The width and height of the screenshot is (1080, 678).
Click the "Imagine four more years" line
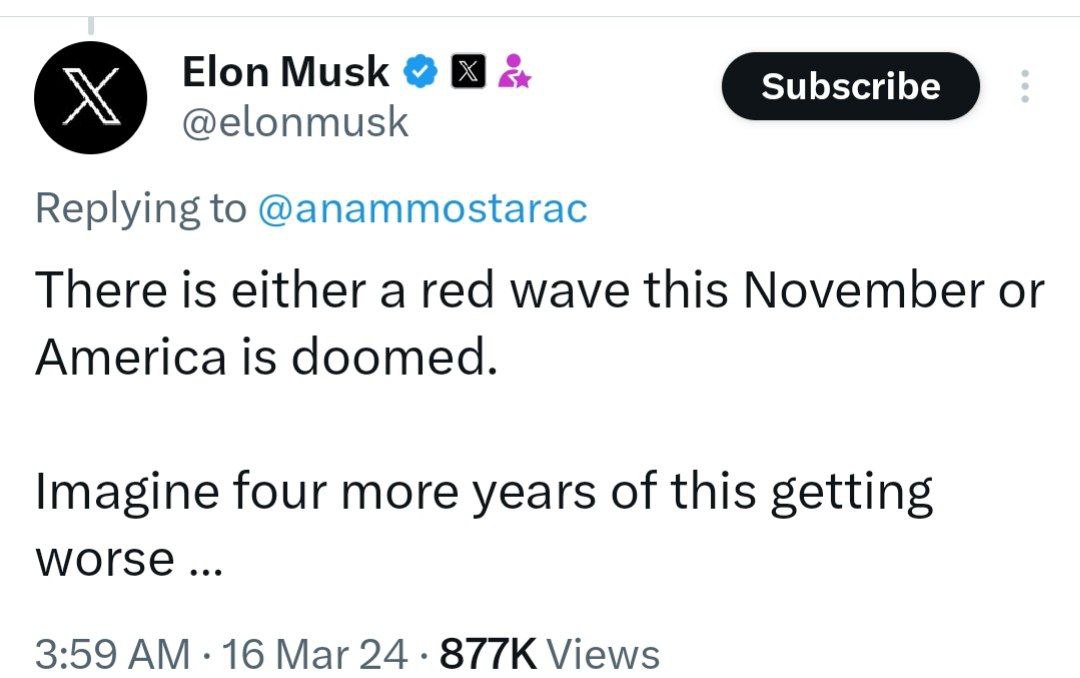484,493
